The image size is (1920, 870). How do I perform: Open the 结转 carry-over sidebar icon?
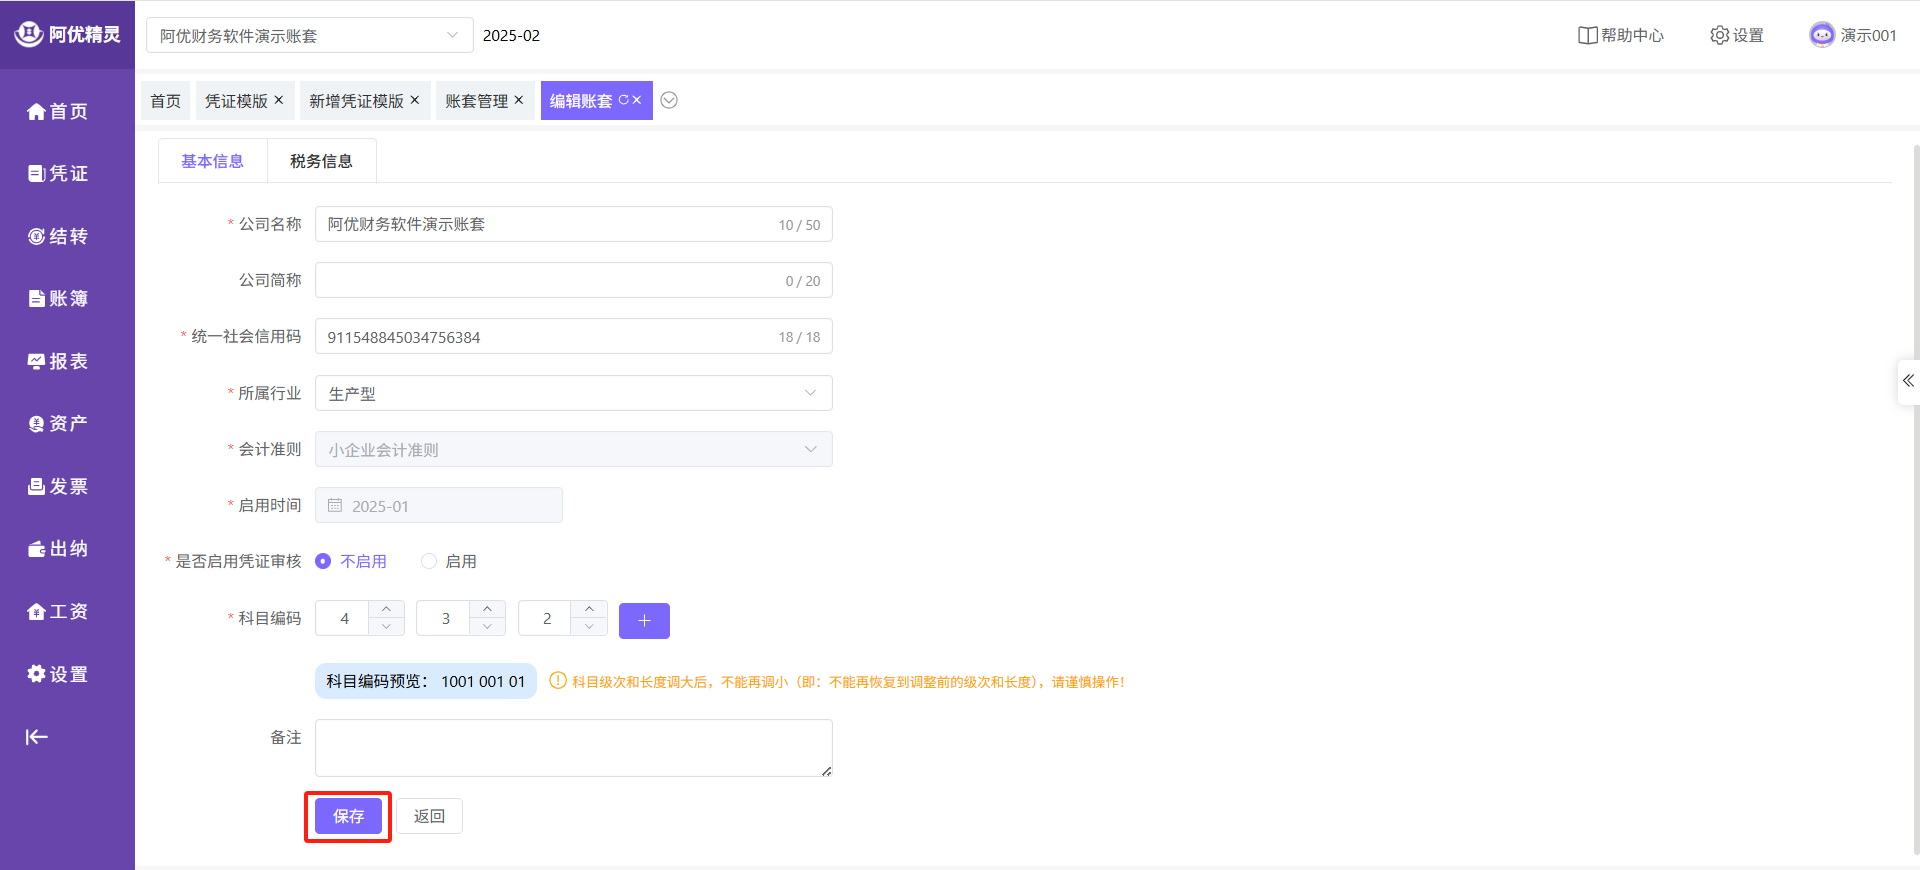coord(36,237)
